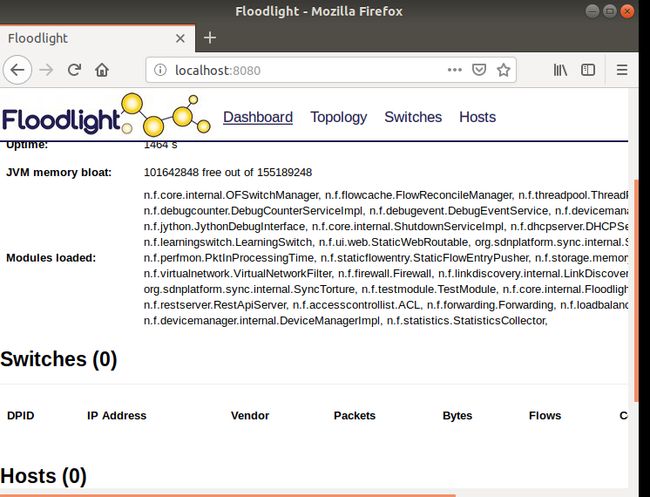Click the horizontal scrollbar at bottom

coord(228,495)
